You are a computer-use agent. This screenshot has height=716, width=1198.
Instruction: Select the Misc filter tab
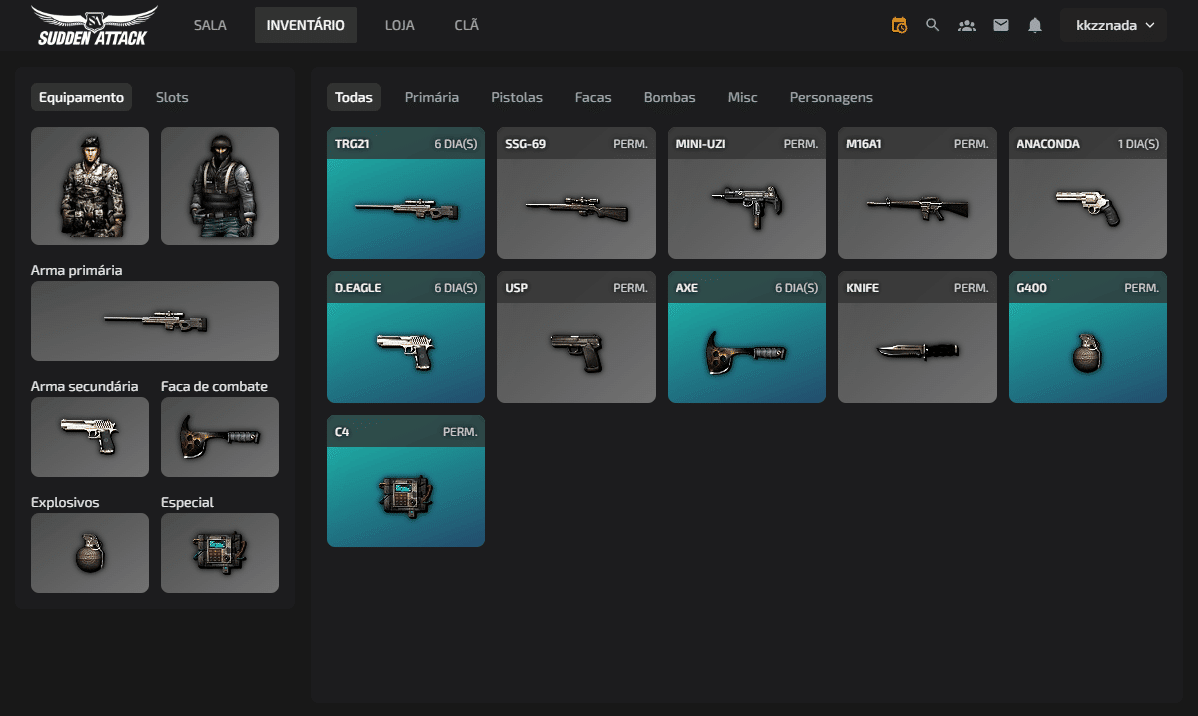coord(742,97)
